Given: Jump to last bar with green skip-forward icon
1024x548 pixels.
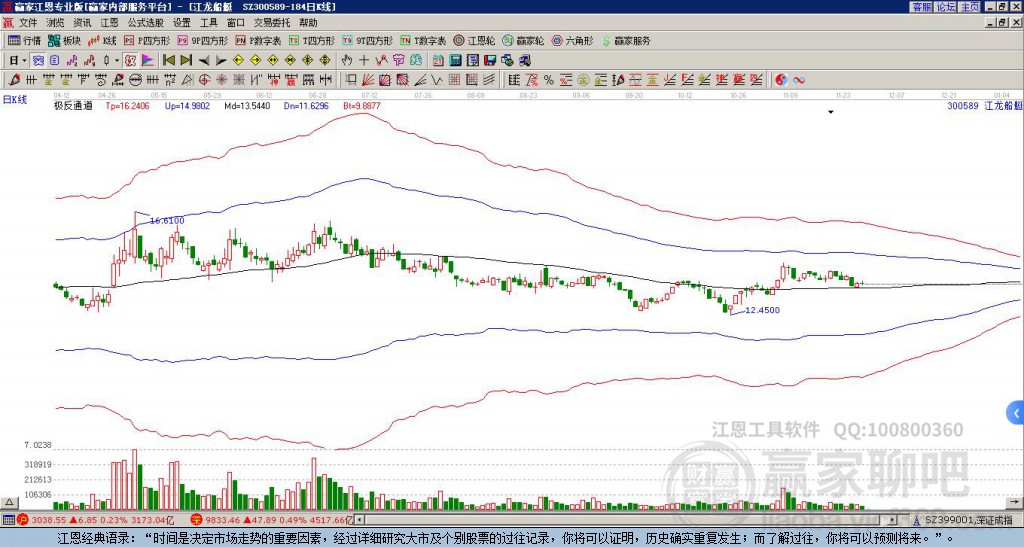Looking at the screenshot, I should [186, 60].
